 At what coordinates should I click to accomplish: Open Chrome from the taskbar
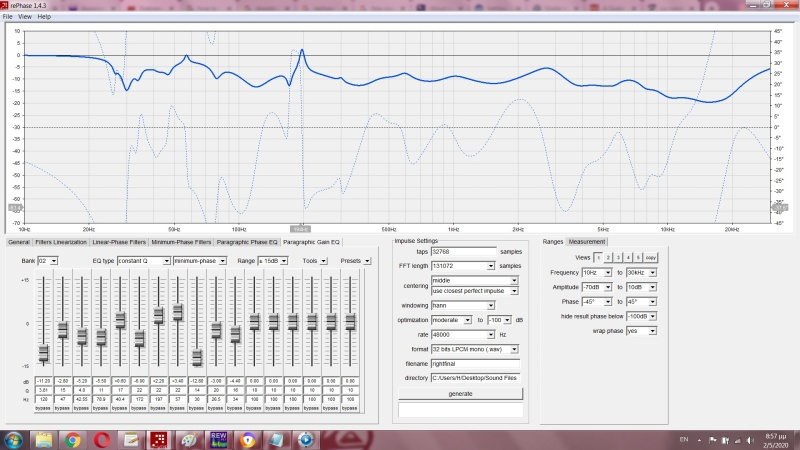tap(73, 439)
